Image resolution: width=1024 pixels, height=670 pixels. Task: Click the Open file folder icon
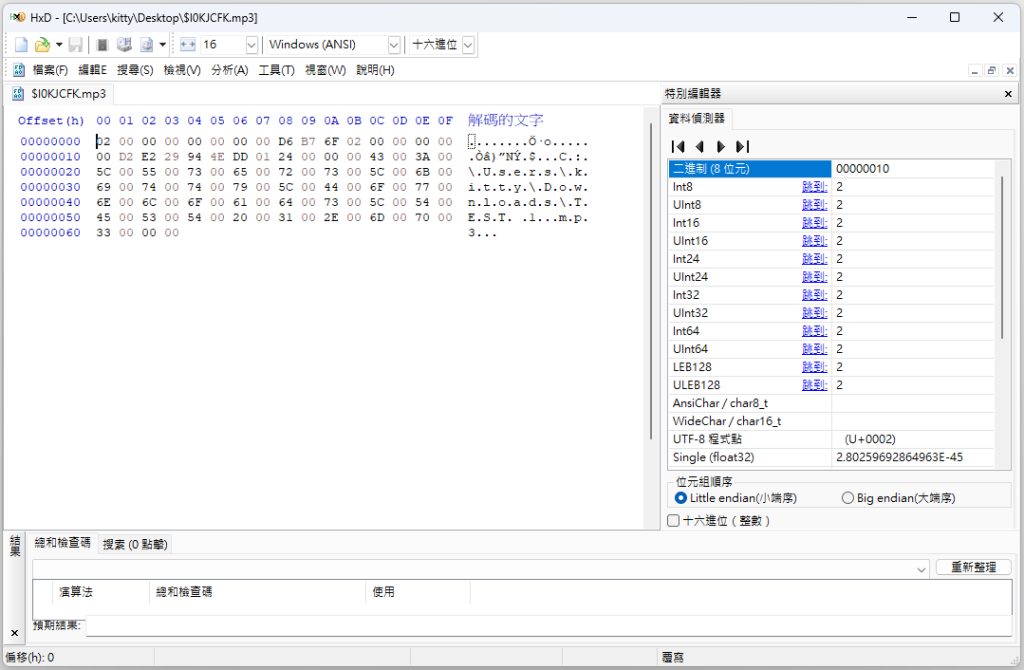click(42, 44)
